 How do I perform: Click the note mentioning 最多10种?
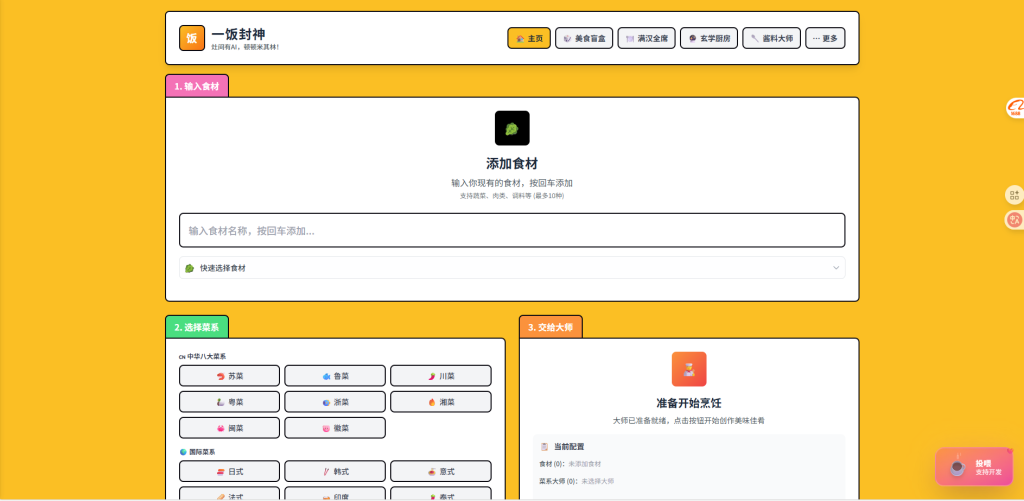(512, 196)
